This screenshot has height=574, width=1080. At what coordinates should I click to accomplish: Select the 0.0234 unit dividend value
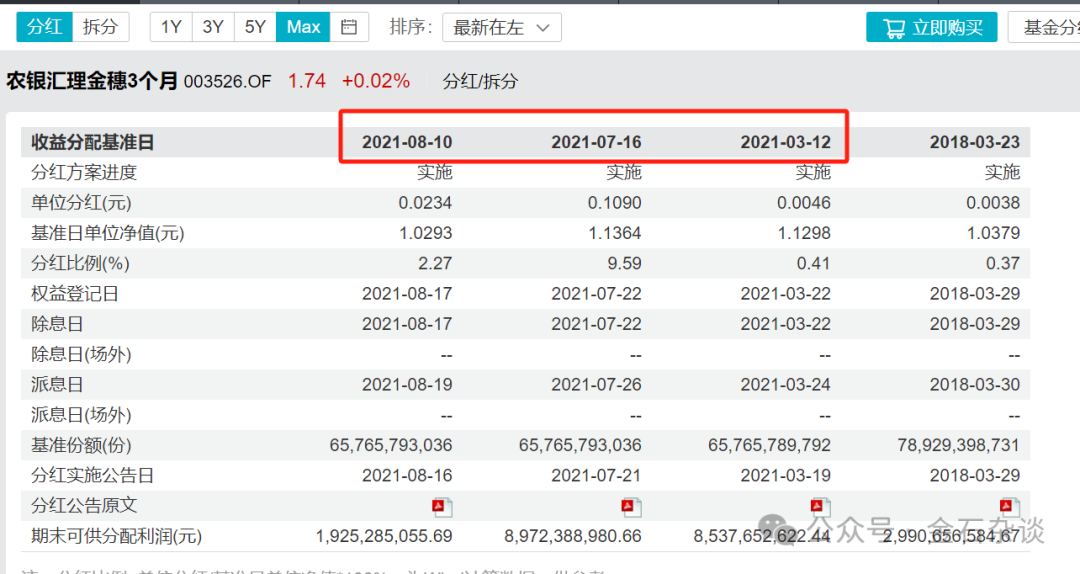coord(425,203)
